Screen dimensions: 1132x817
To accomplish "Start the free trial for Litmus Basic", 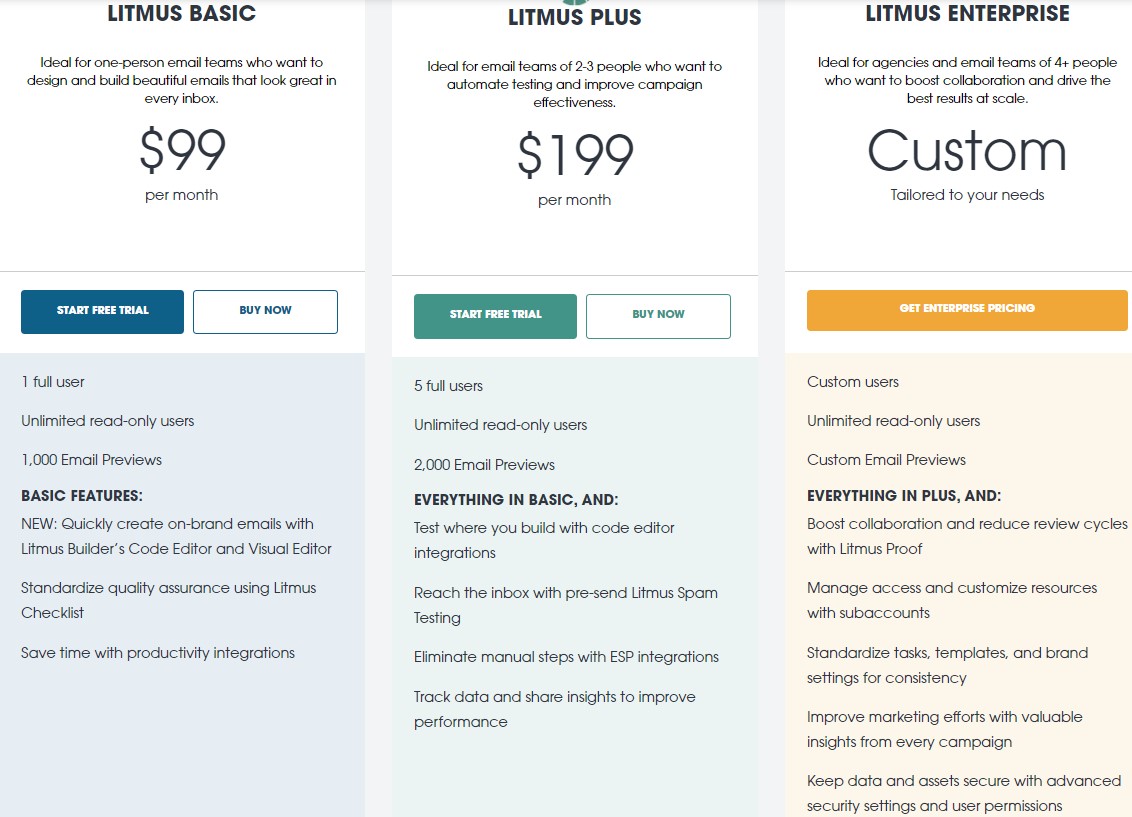I will (x=102, y=311).
